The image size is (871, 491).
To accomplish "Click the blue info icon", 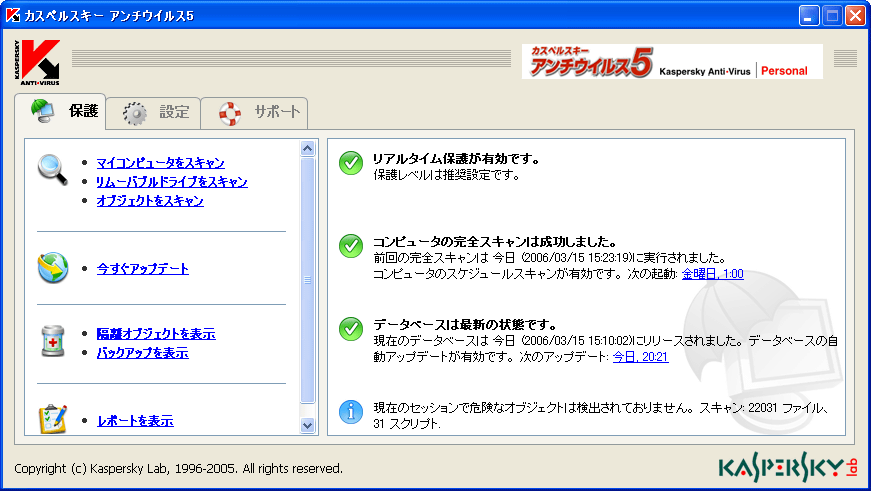I will click(351, 412).
